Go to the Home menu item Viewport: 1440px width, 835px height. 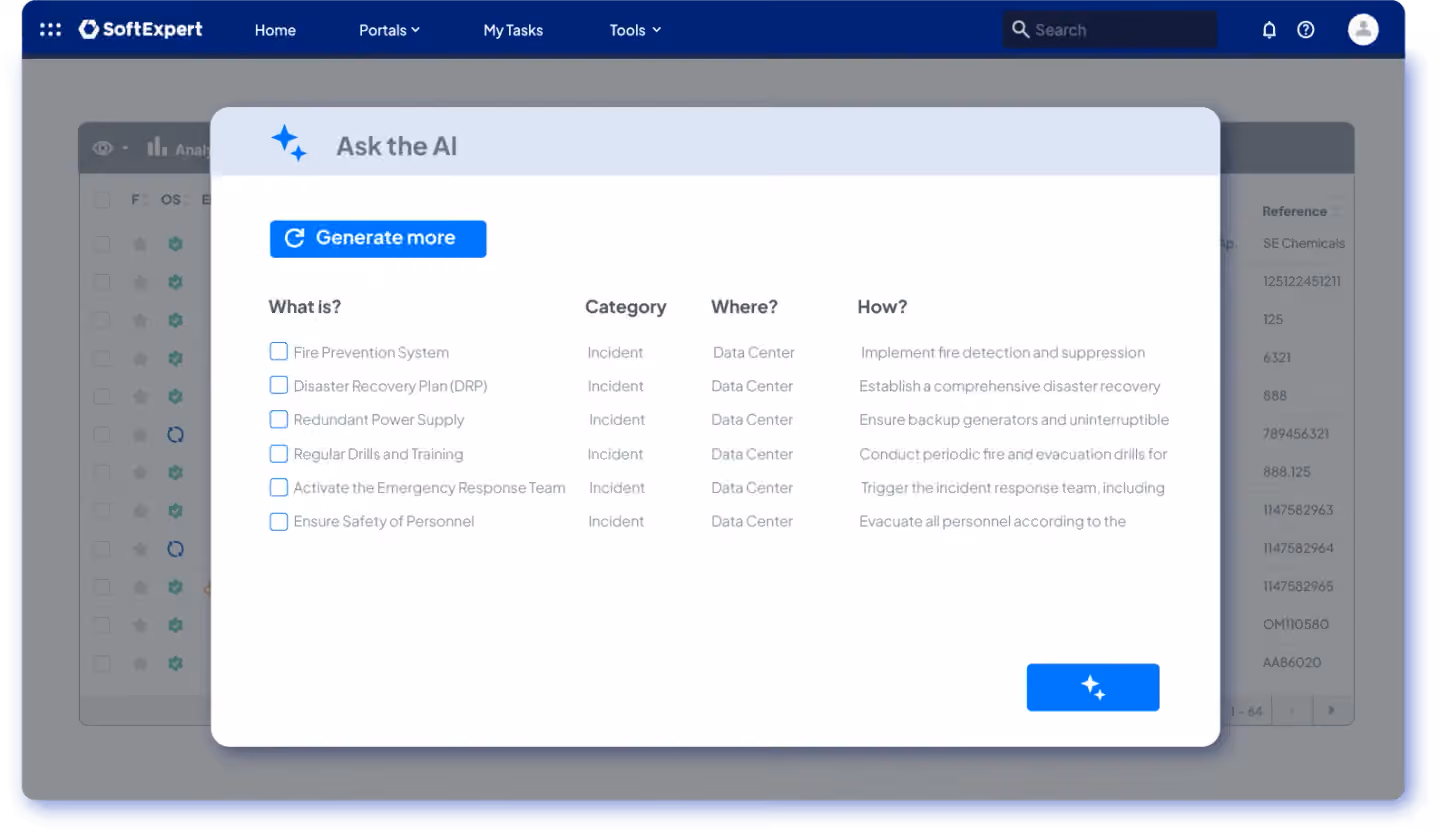275,30
